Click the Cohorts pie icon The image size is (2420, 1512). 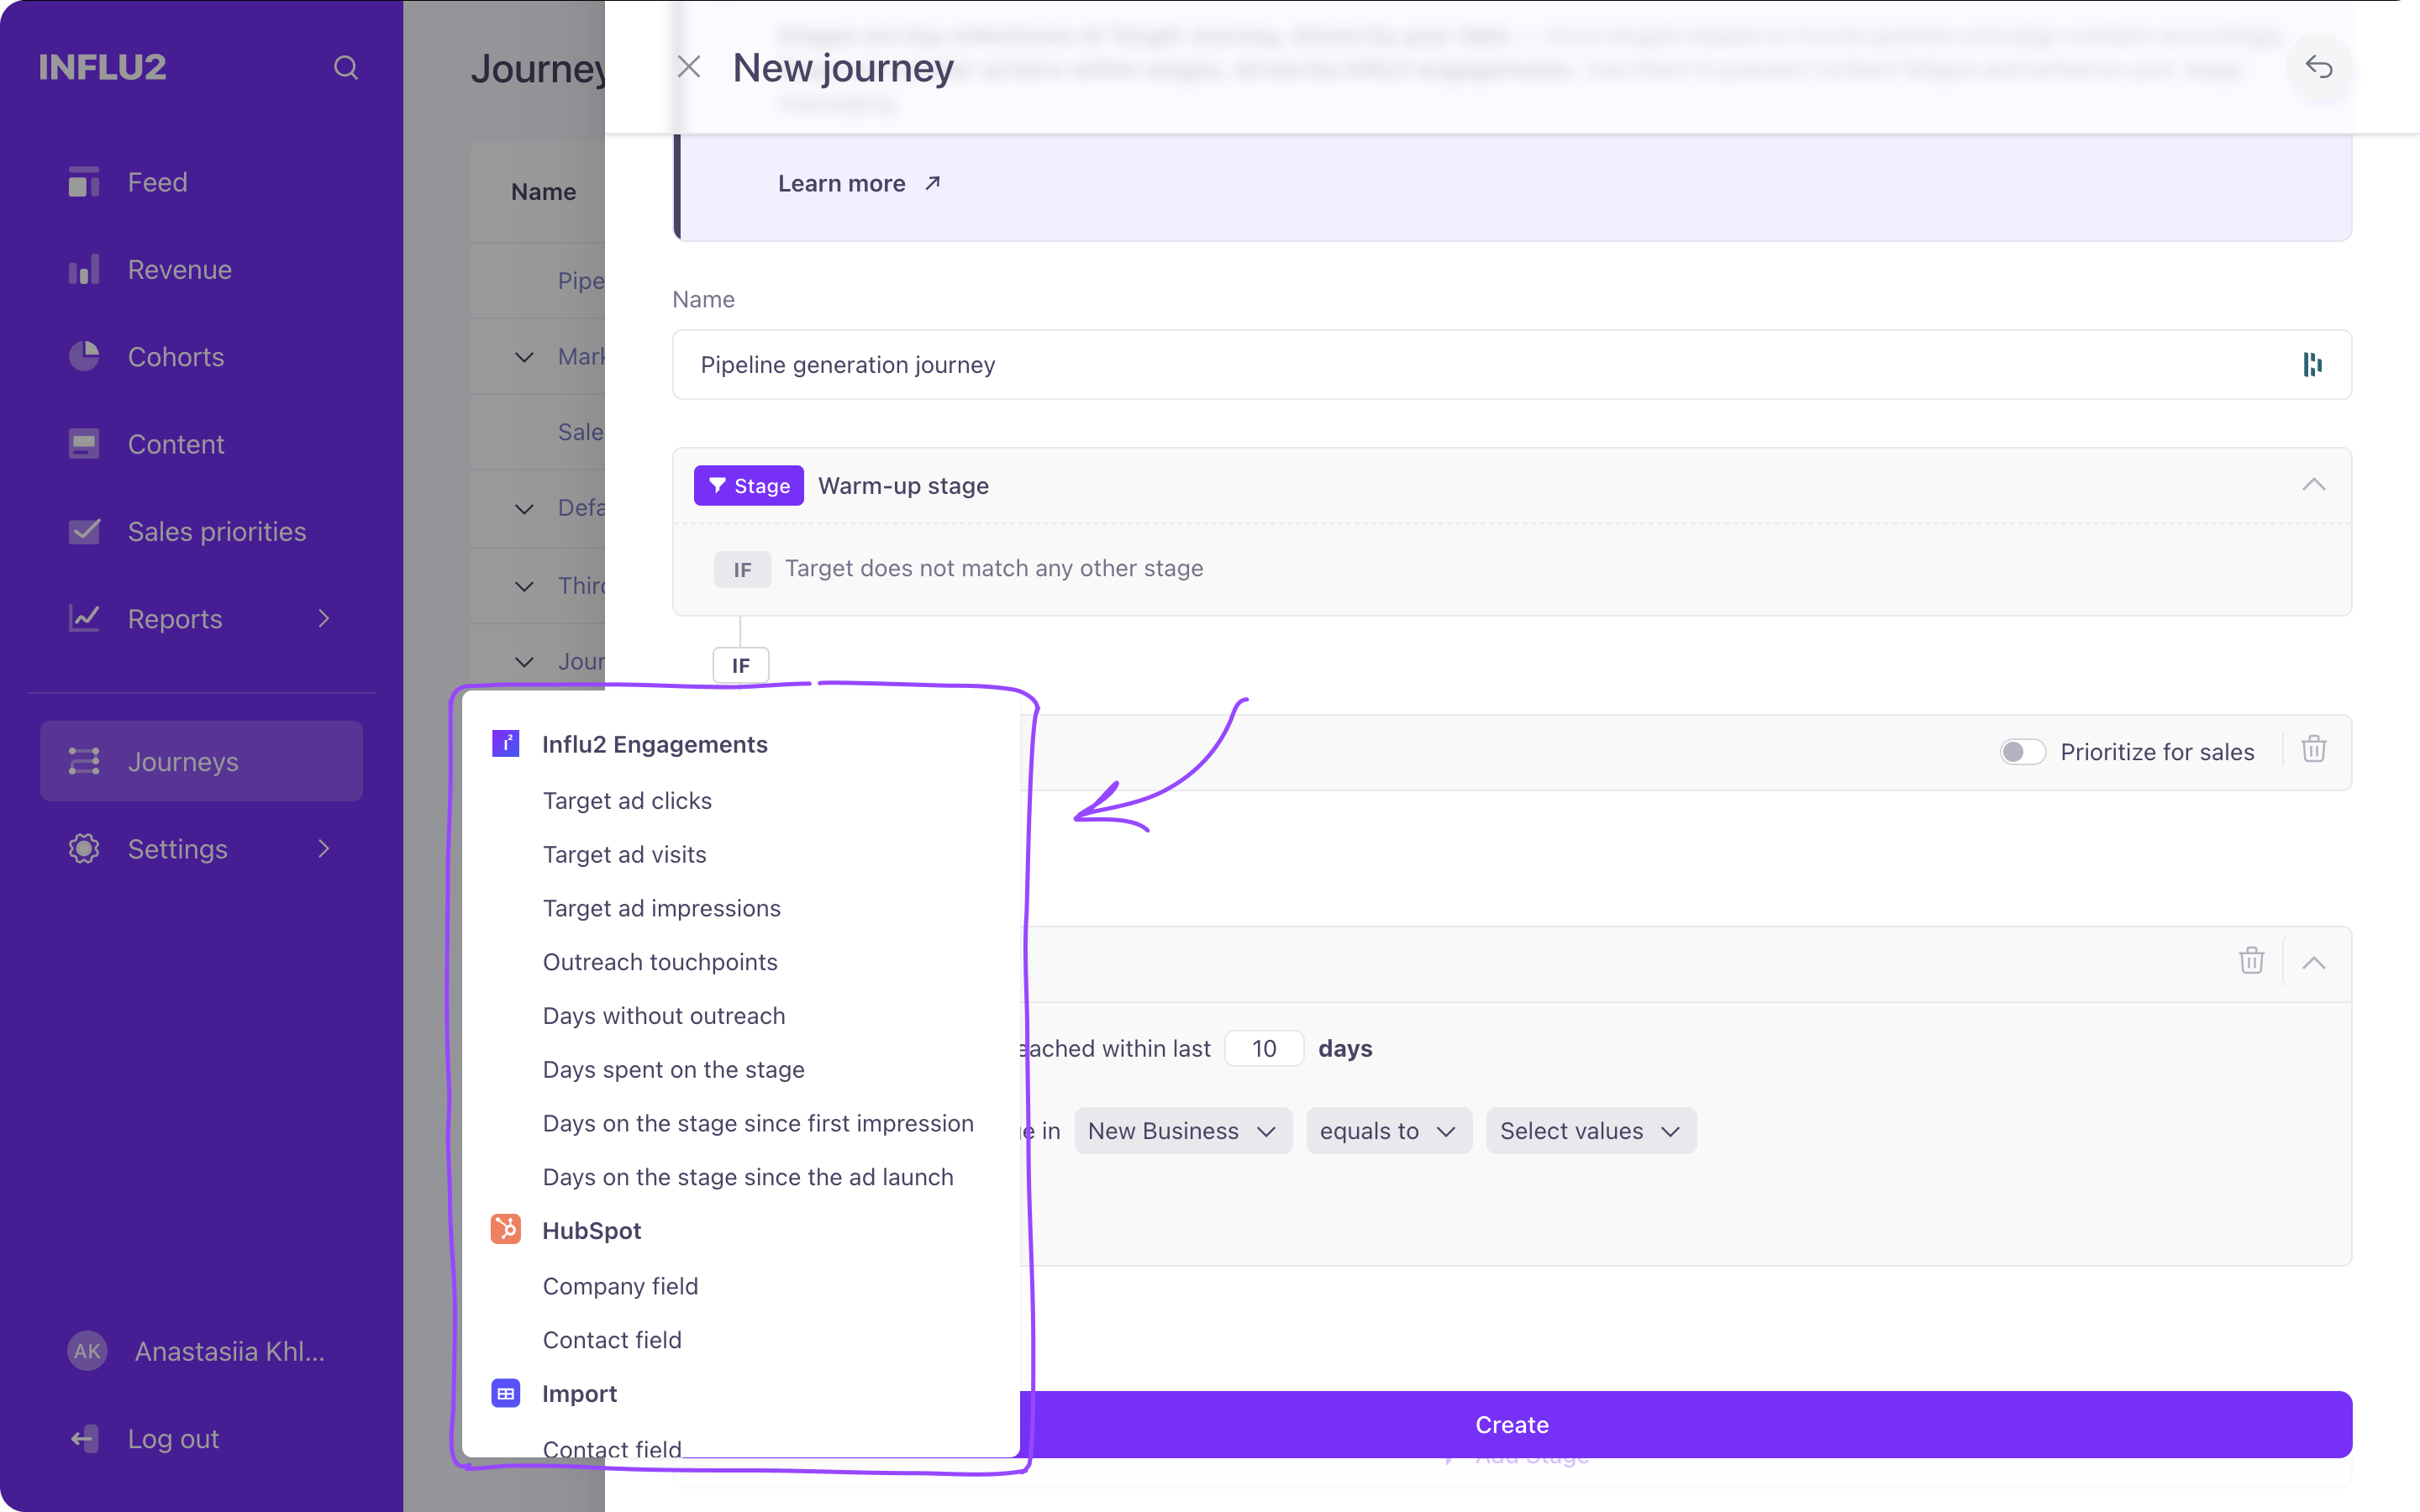pyautogui.click(x=84, y=356)
